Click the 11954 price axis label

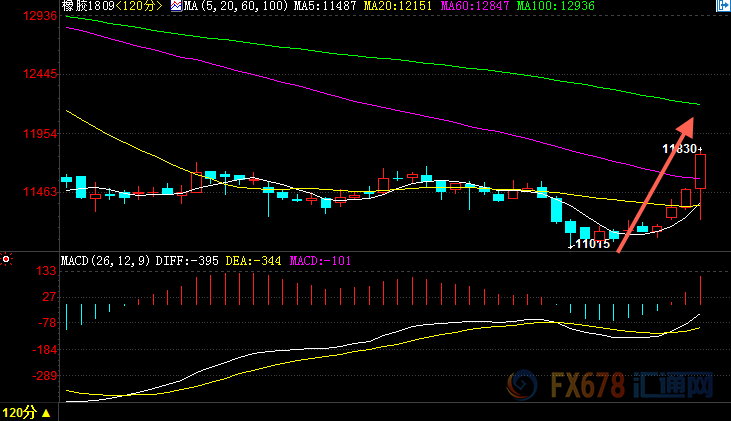click(x=40, y=134)
